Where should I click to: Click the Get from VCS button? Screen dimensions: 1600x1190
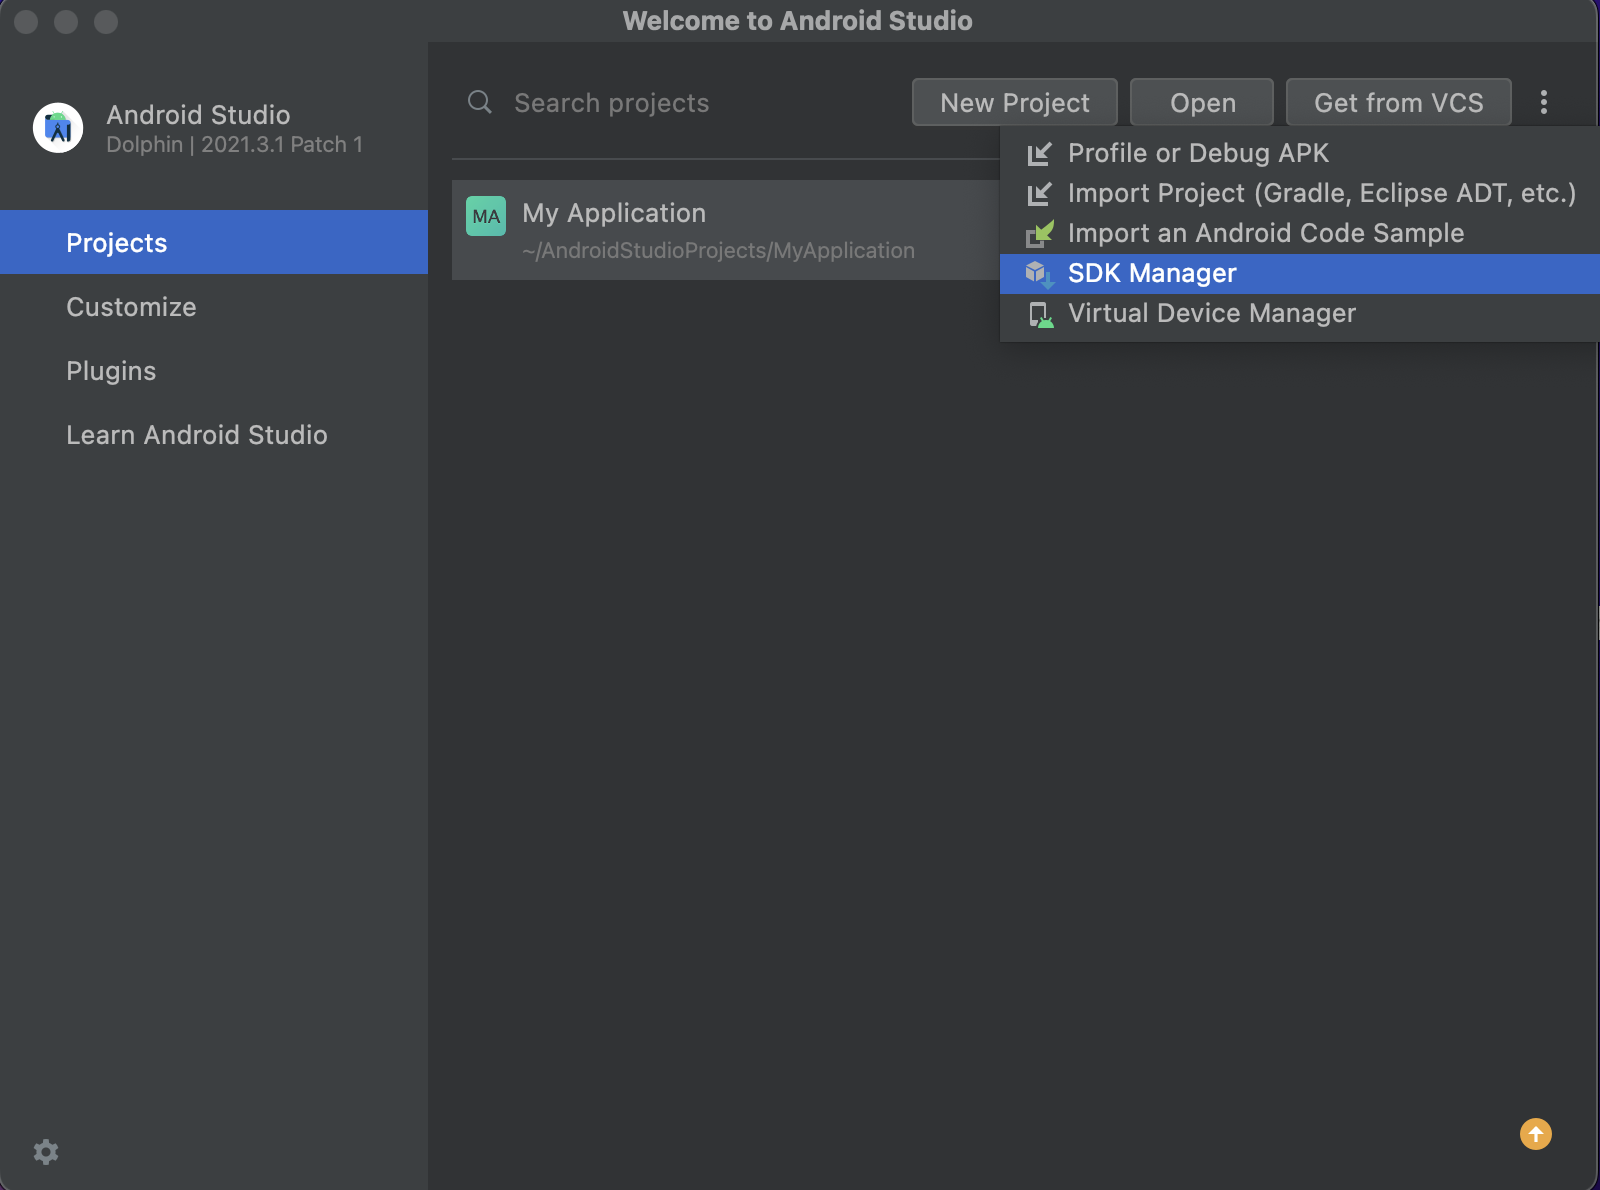[x=1398, y=102]
